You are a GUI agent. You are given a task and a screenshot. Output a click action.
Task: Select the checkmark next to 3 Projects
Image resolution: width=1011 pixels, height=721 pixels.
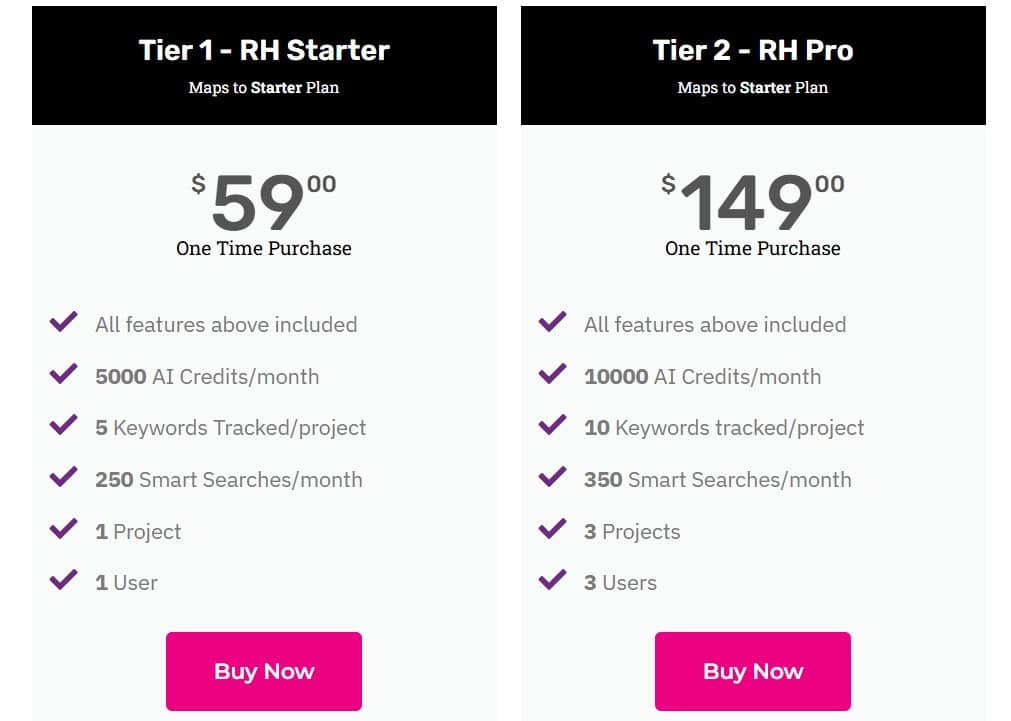pos(551,530)
